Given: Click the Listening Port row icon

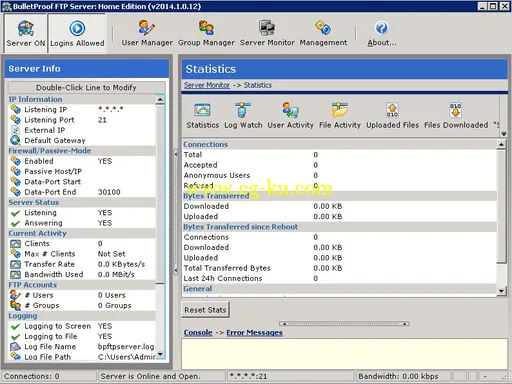Looking at the screenshot, I should 15,120.
